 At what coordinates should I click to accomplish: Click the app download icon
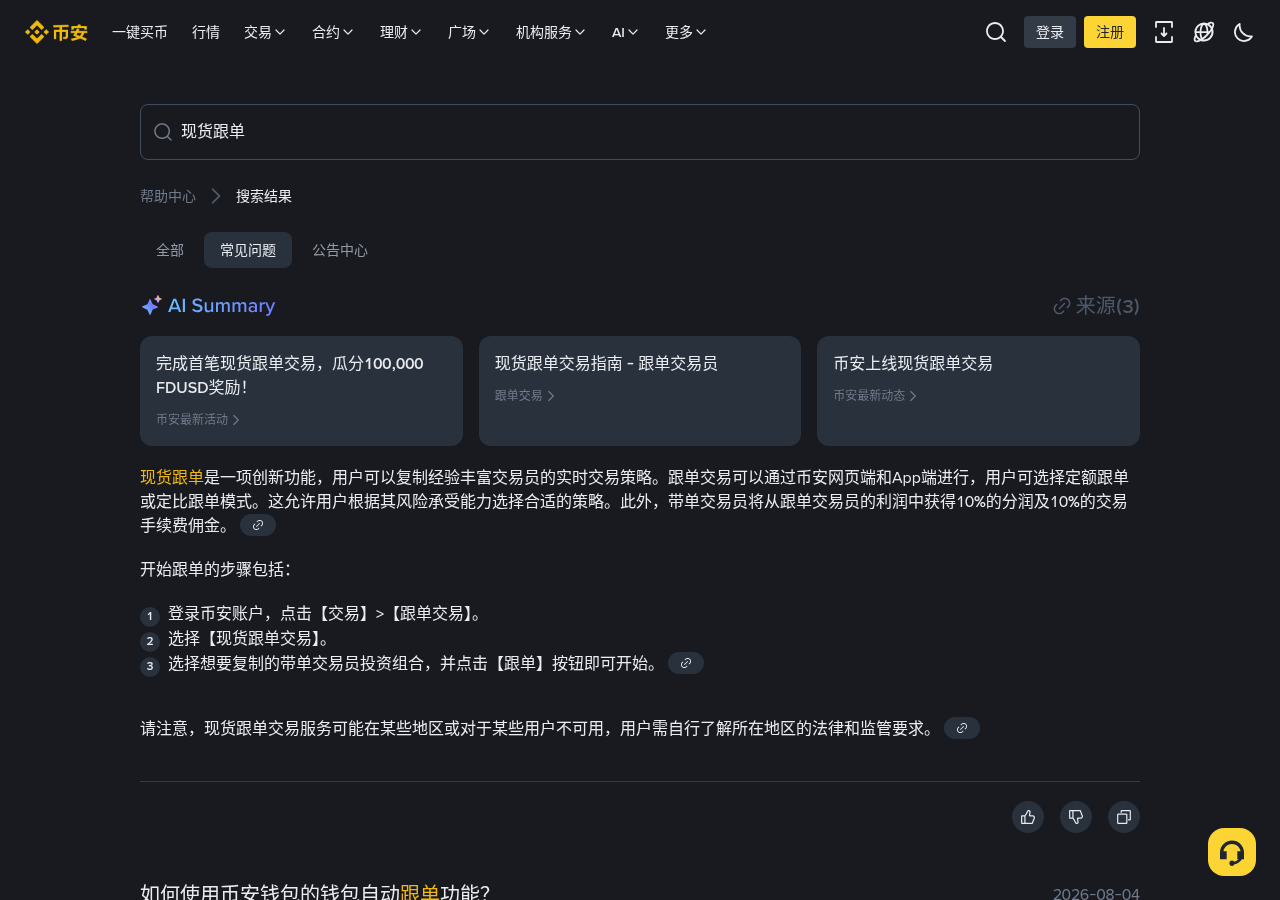click(x=1164, y=32)
